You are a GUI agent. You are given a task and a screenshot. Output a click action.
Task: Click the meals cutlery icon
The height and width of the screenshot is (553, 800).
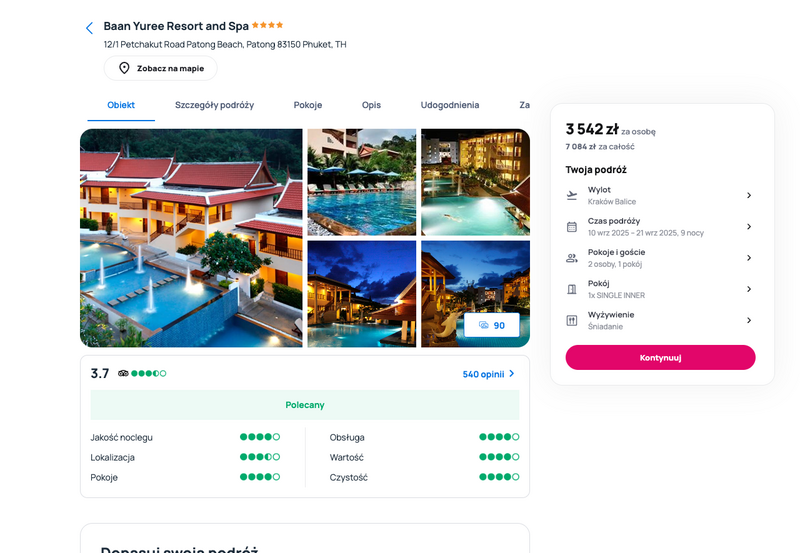[x=572, y=320]
